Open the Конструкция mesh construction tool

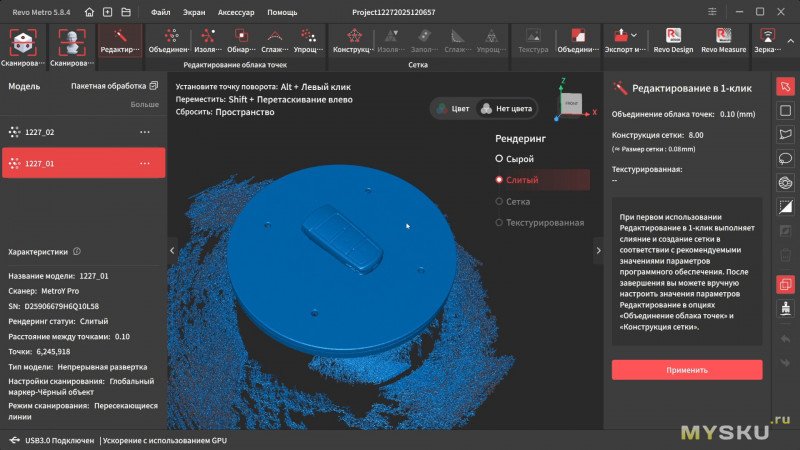pyautogui.click(x=352, y=41)
